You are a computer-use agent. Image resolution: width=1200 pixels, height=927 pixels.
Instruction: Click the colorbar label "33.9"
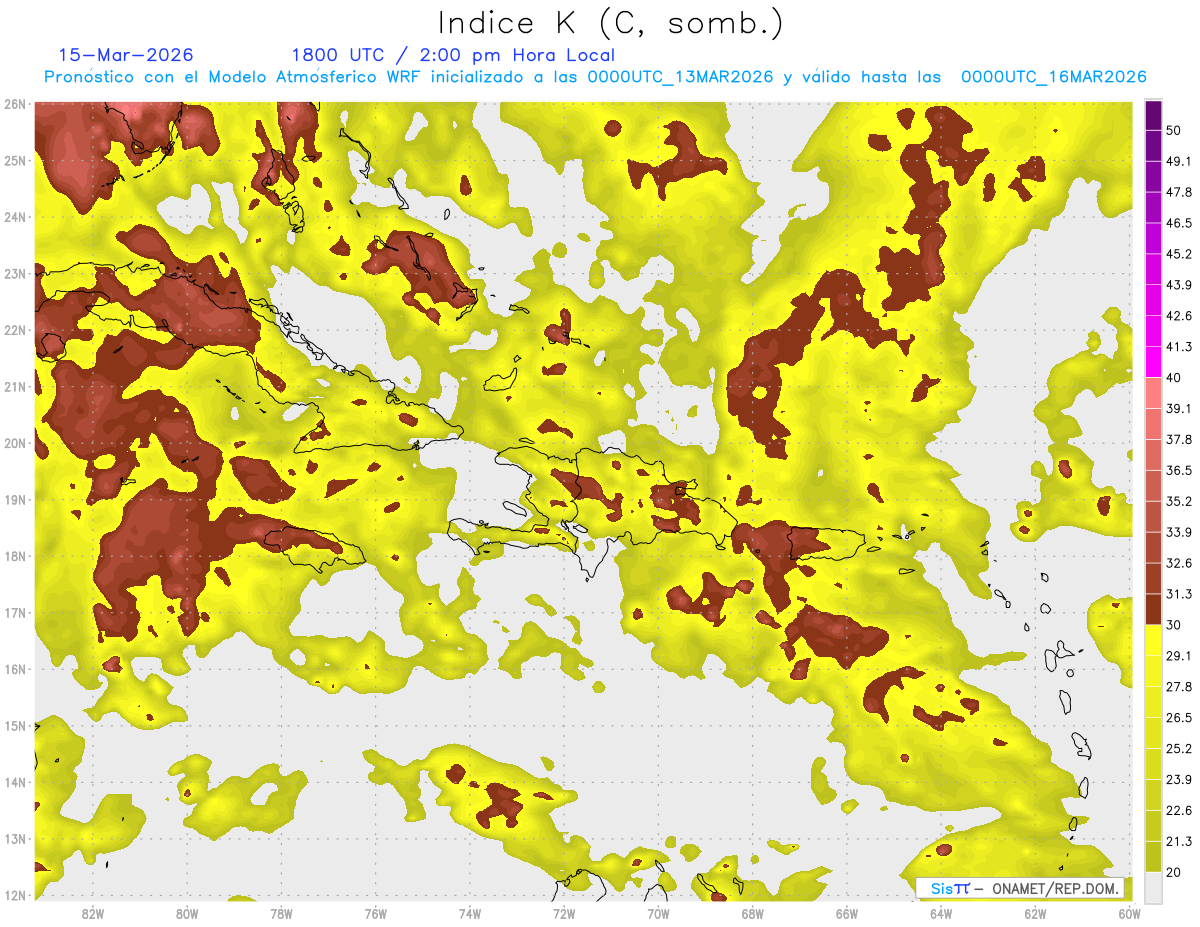pos(1179,532)
